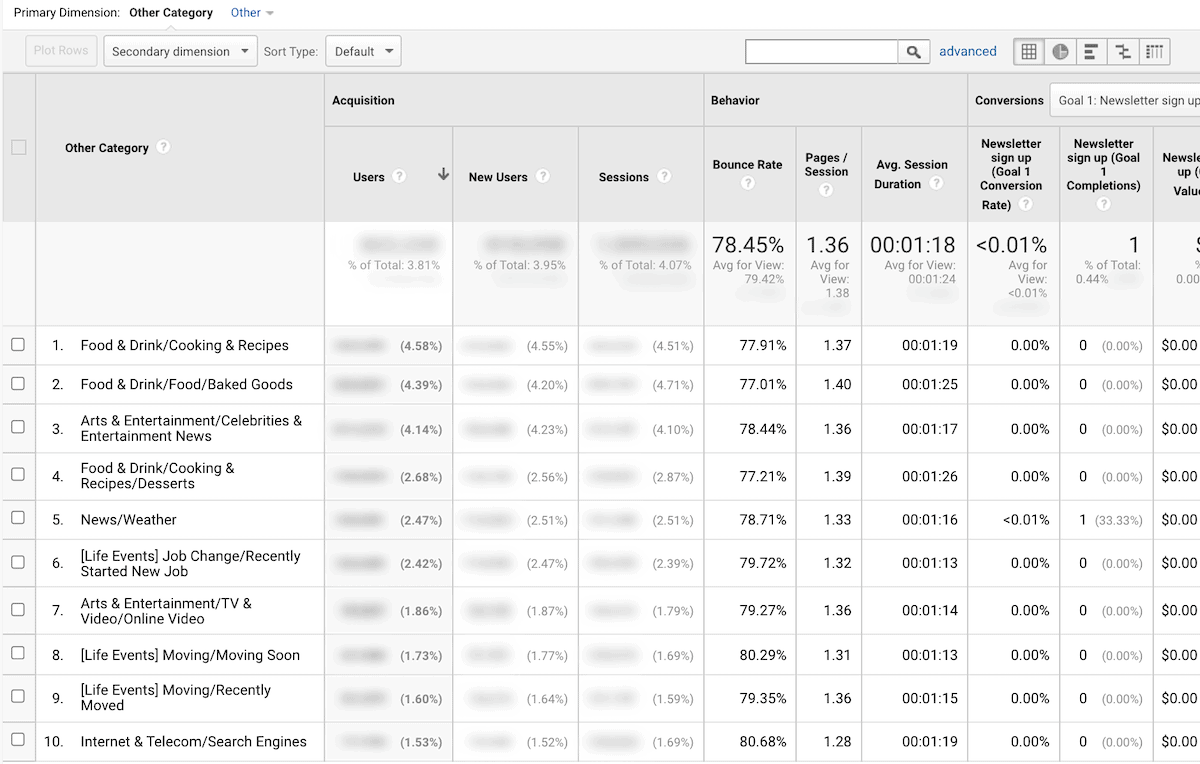1200x764 pixels.
Task: Switch to data table view
Action: point(1029,51)
